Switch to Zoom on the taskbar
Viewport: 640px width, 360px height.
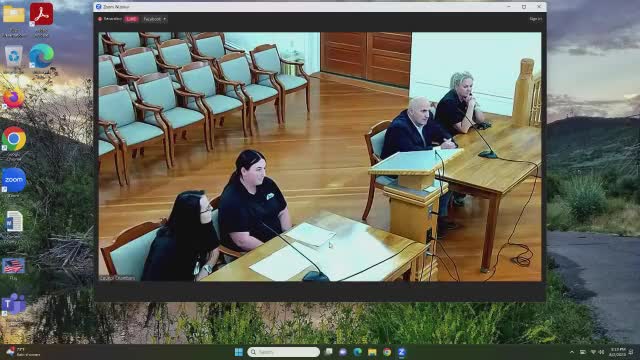[x=402, y=352]
